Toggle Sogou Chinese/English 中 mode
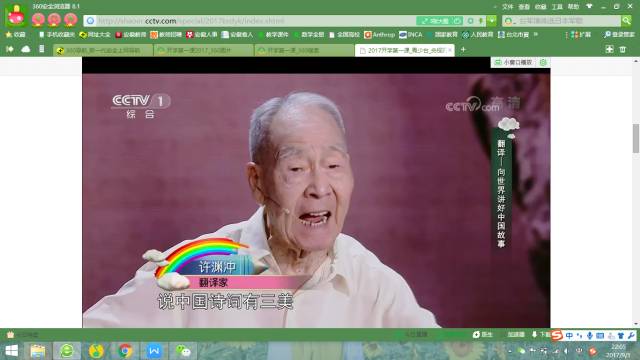Viewport: 640px width, 360px height. [569, 336]
